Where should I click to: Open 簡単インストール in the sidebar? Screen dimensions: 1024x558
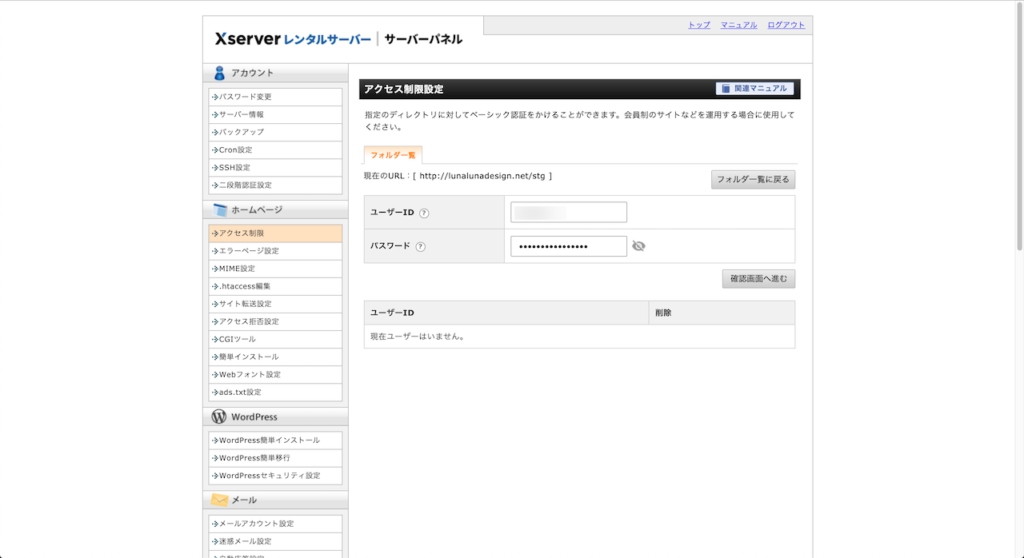[276, 357]
